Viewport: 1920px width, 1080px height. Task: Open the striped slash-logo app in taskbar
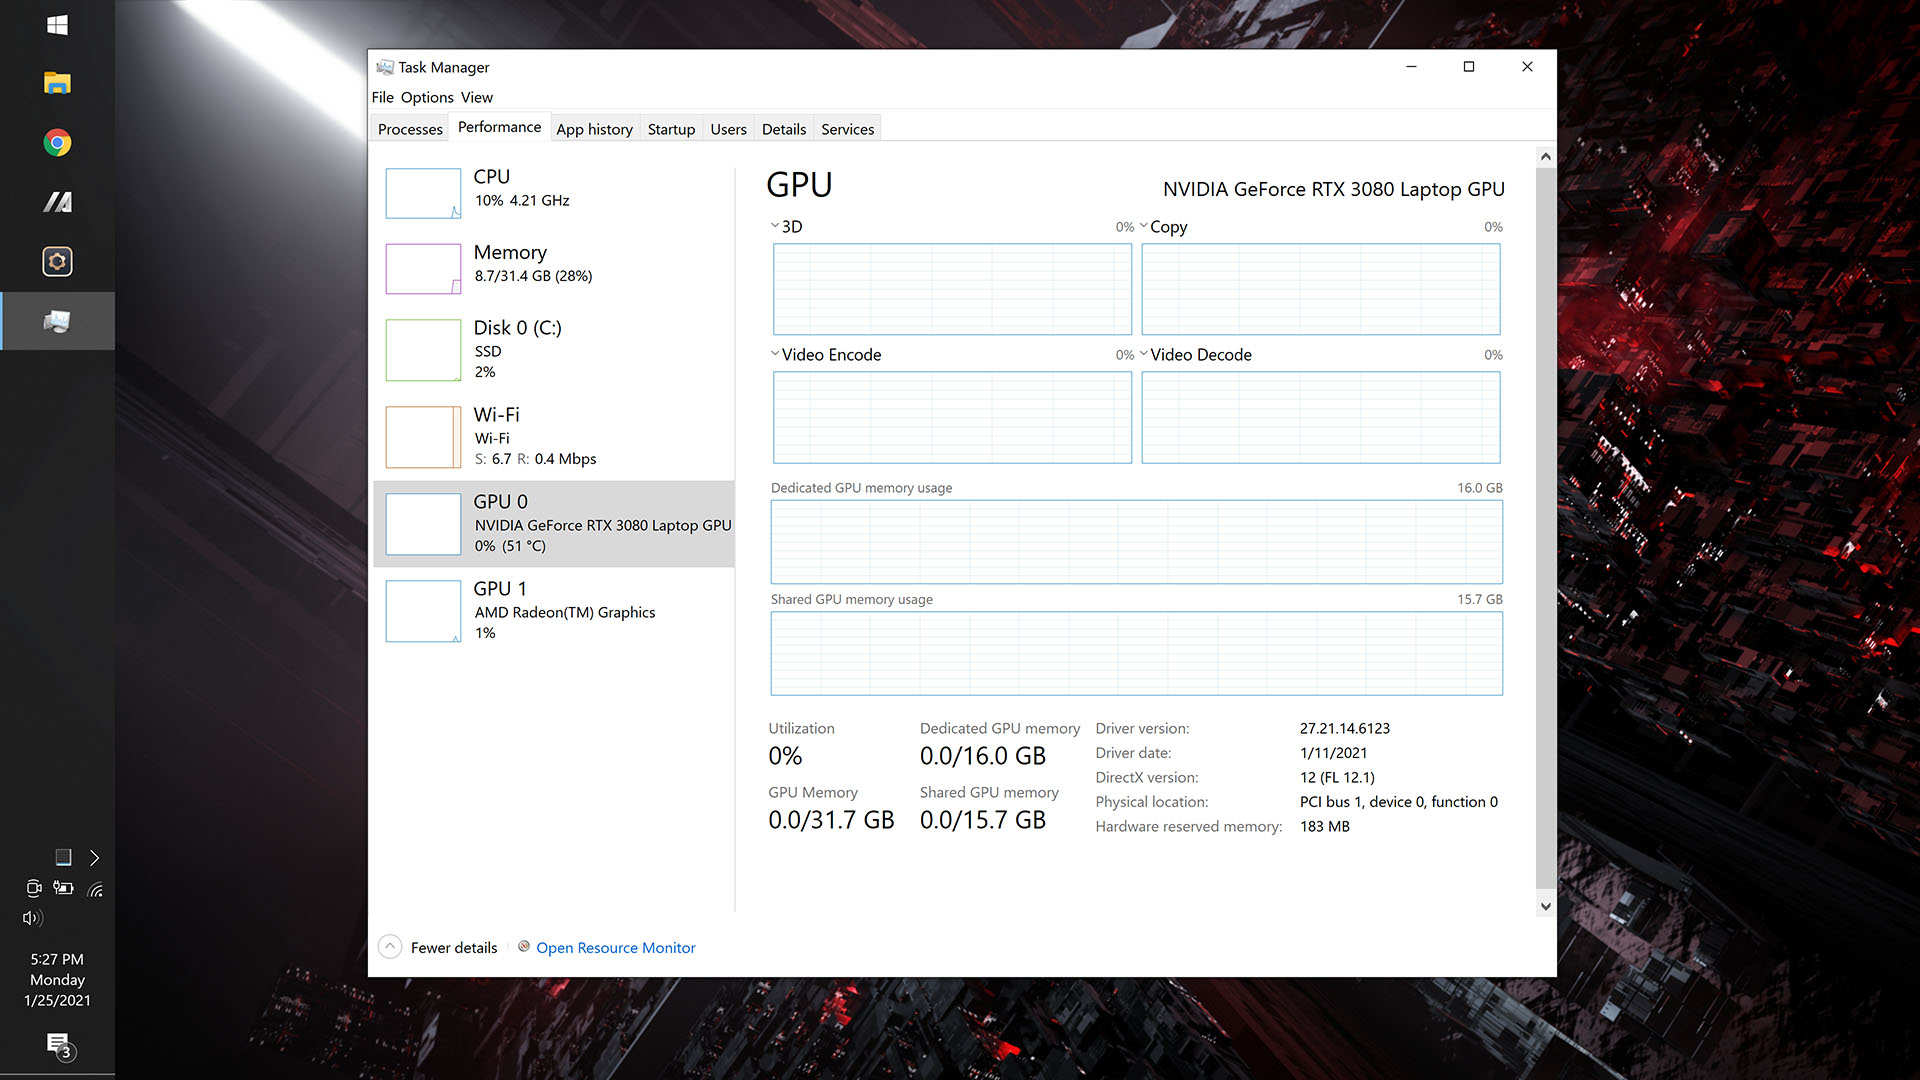pyautogui.click(x=57, y=202)
